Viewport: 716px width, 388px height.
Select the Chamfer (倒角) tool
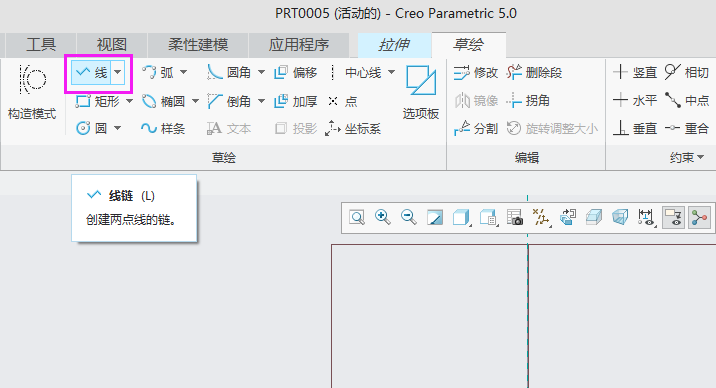click(228, 101)
